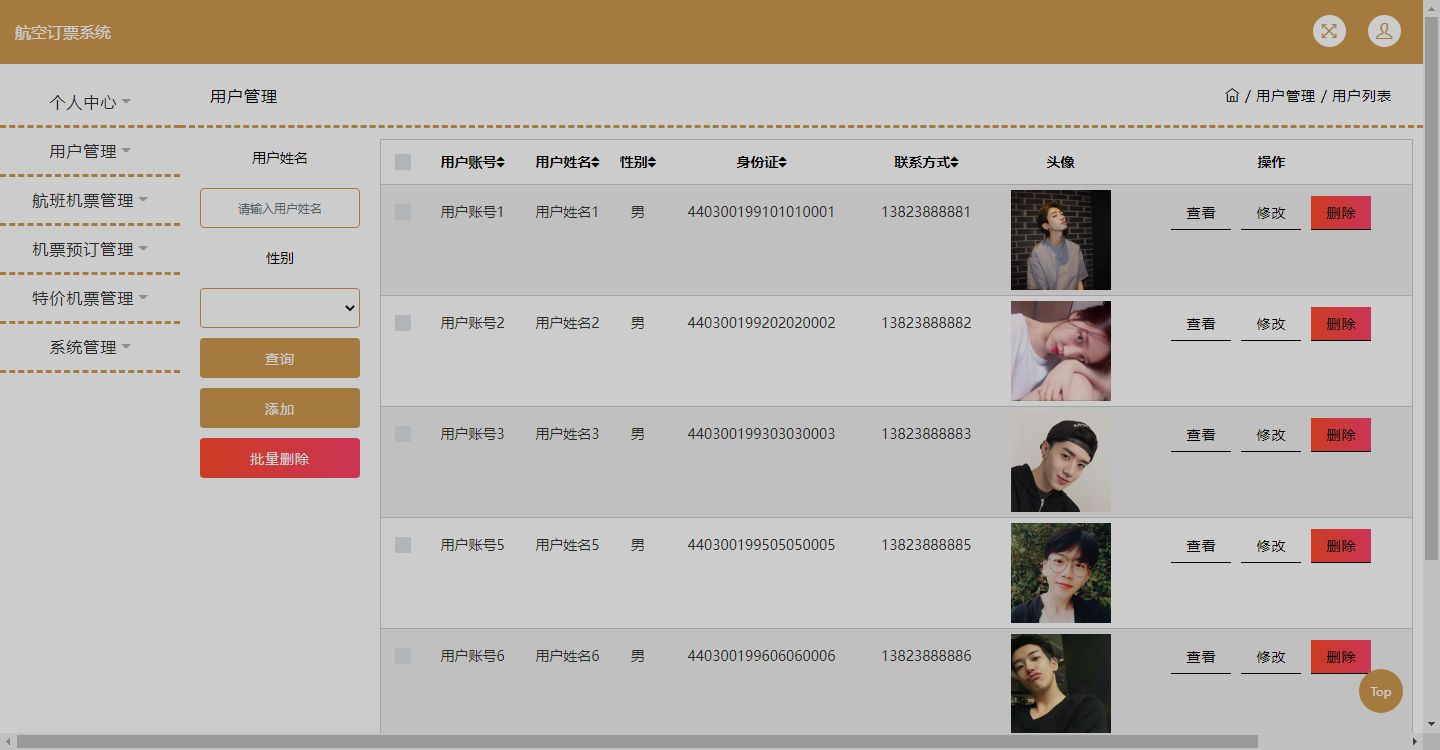Click 删除 for 用户账号5
The image size is (1440, 750).
pyautogui.click(x=1341, y=546)
